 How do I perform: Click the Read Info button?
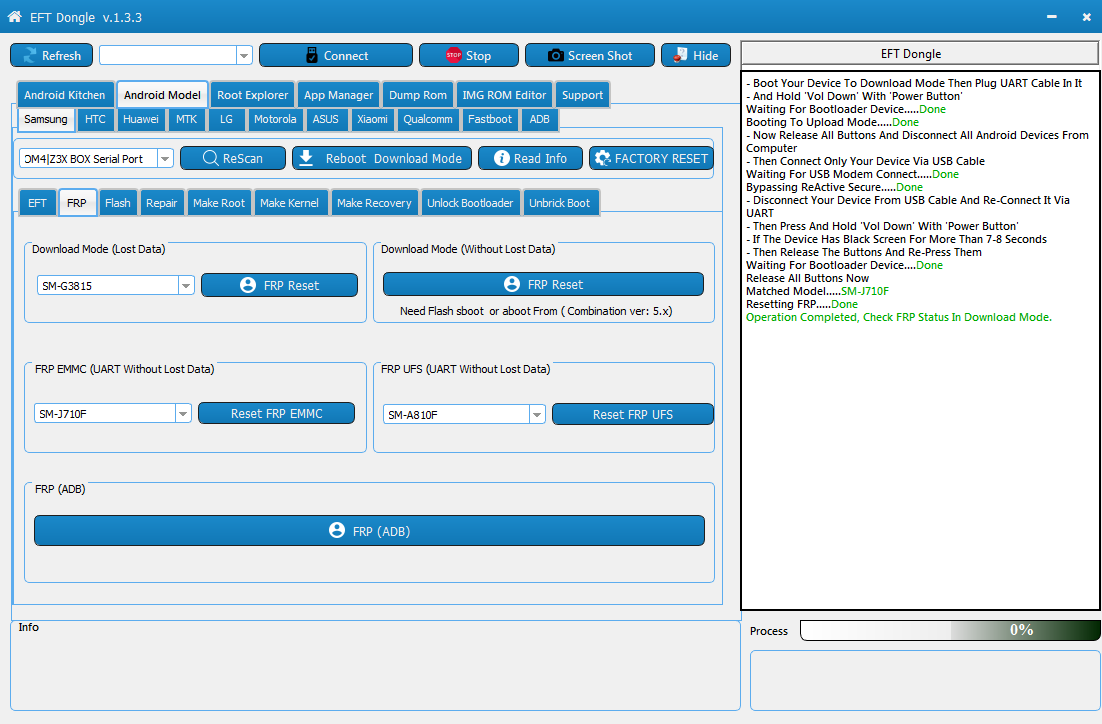click(x=530, y=158)
